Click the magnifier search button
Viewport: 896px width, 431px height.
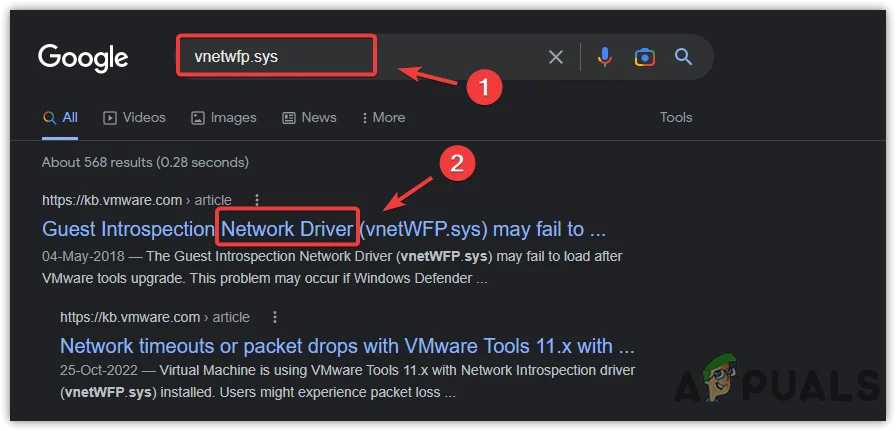tap(683, 57)
